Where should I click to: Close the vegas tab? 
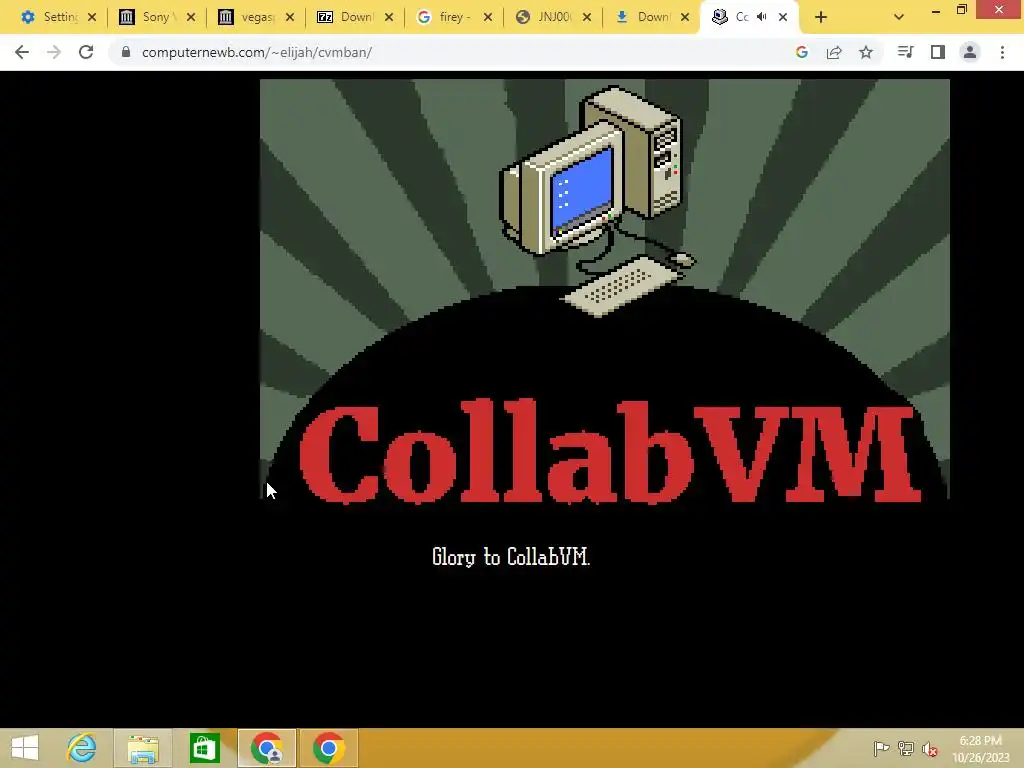(x=290, y=18)
